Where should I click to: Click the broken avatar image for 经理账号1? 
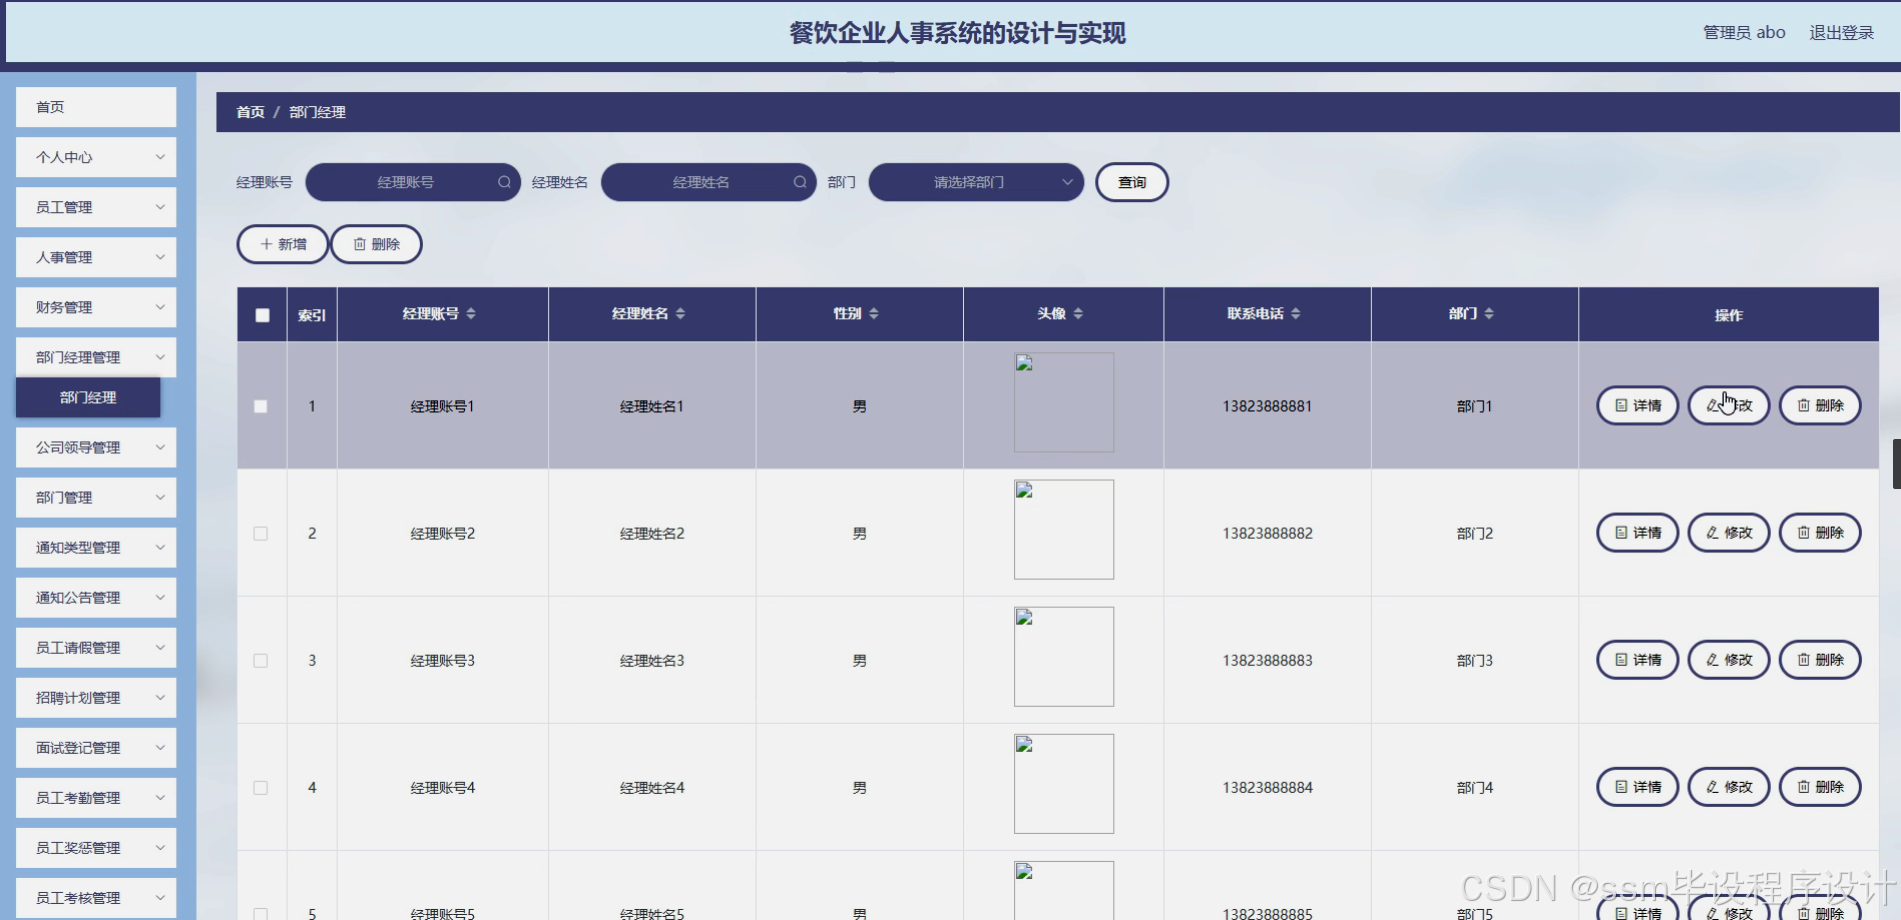tap(1064, 402)
